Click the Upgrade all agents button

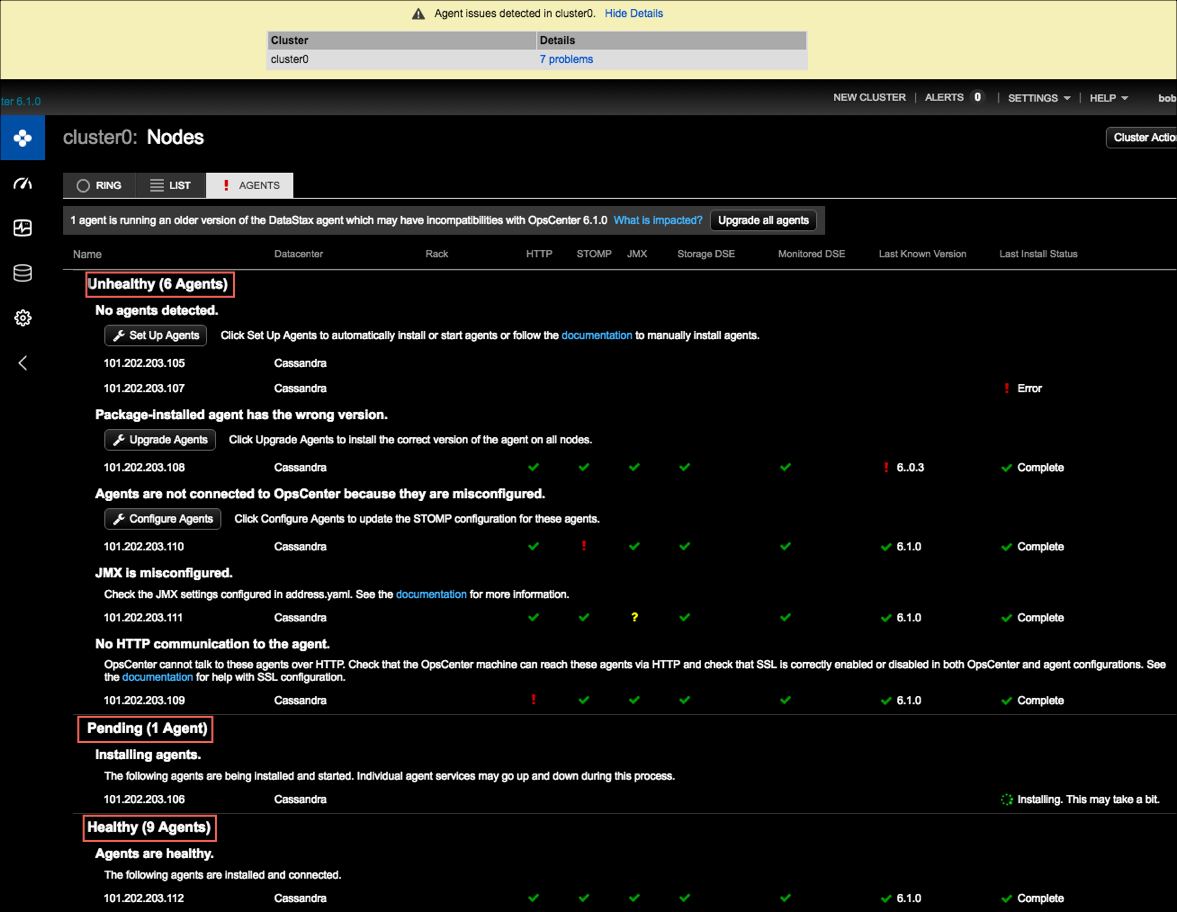tap(763, 220)
